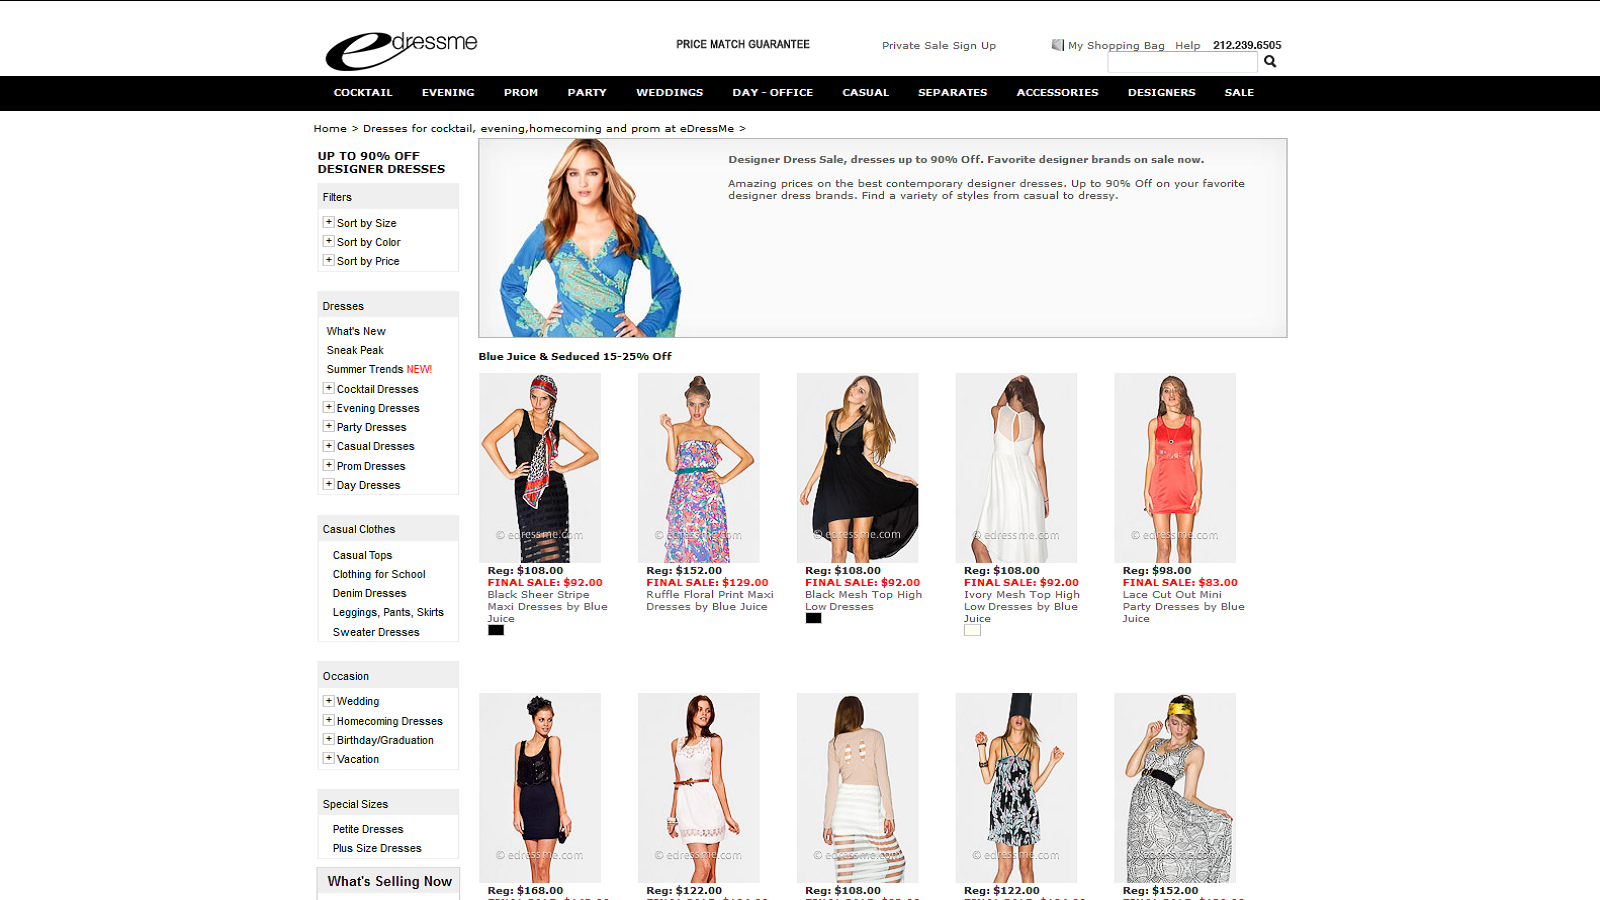Open Petite Dresses link
Screen dimensions: 1600x900
(368, 829)
